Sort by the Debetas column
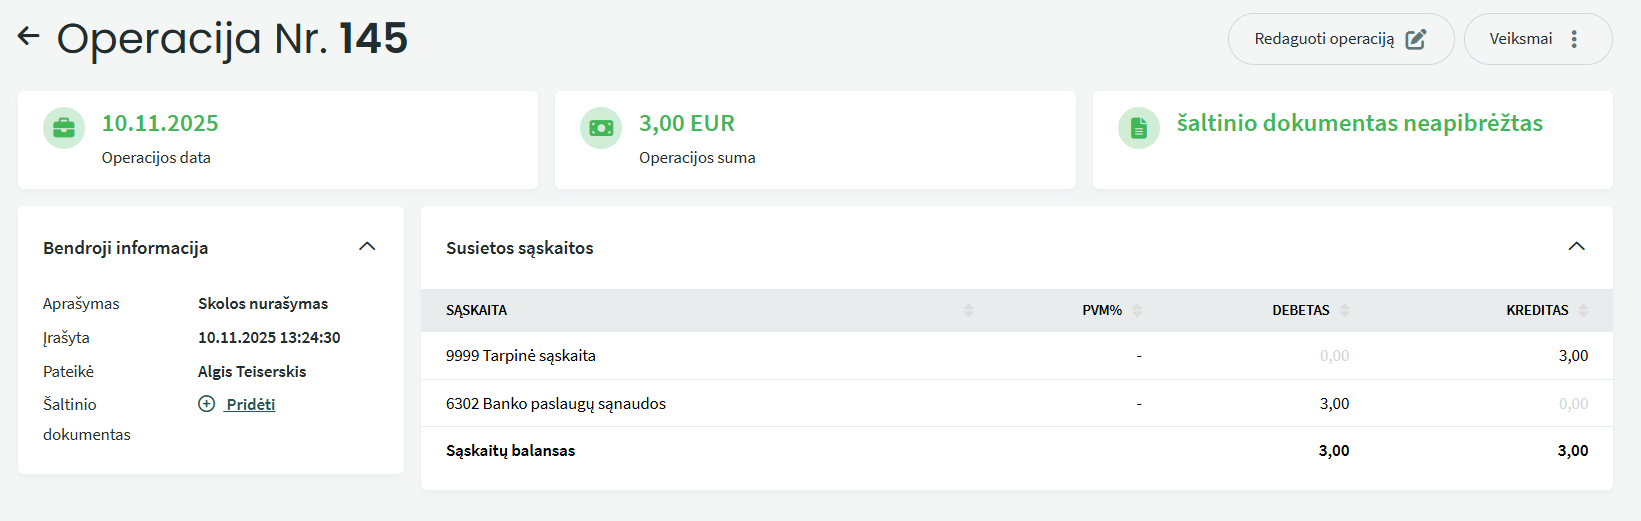The image size is (1641, 521). [1345, 311]
